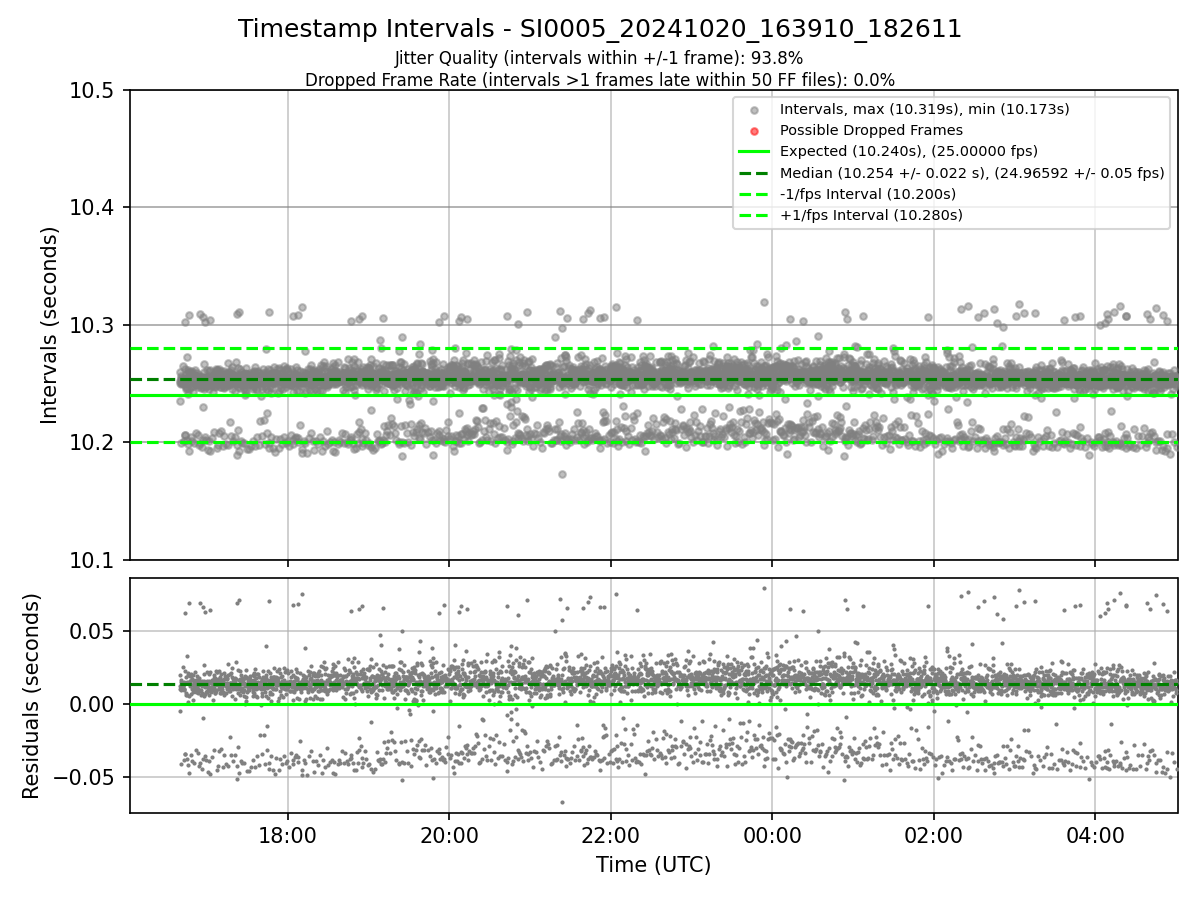
Task: Click the "Time (UTC)" x-axis label
Action: (x=654, y=865)
